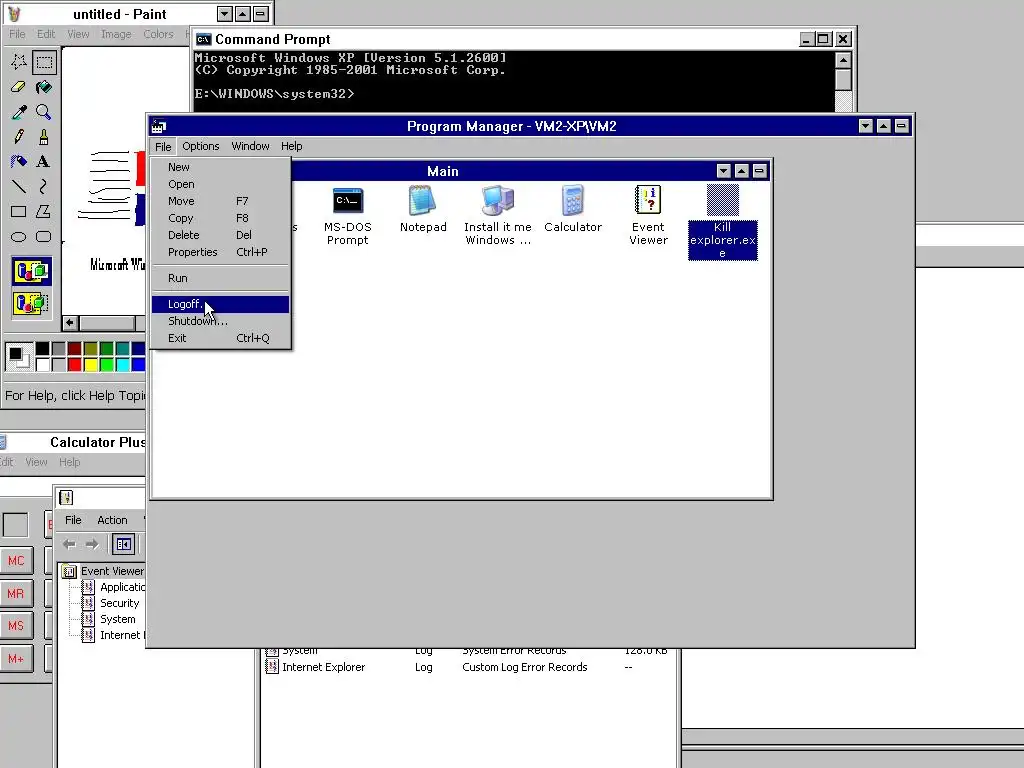Select the rectangular Select tool in Paint
Viewport: 1024px width, 768px height.
pyautogui.click(x=44, y=62)
